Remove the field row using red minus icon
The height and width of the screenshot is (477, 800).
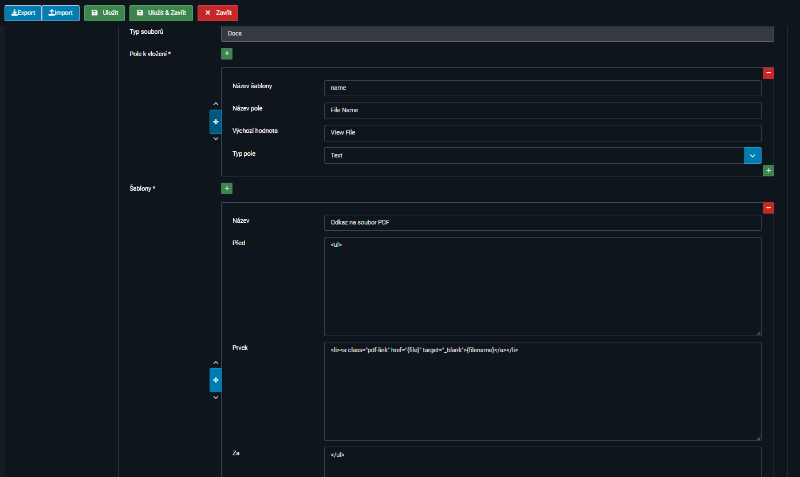coord(768,73)
